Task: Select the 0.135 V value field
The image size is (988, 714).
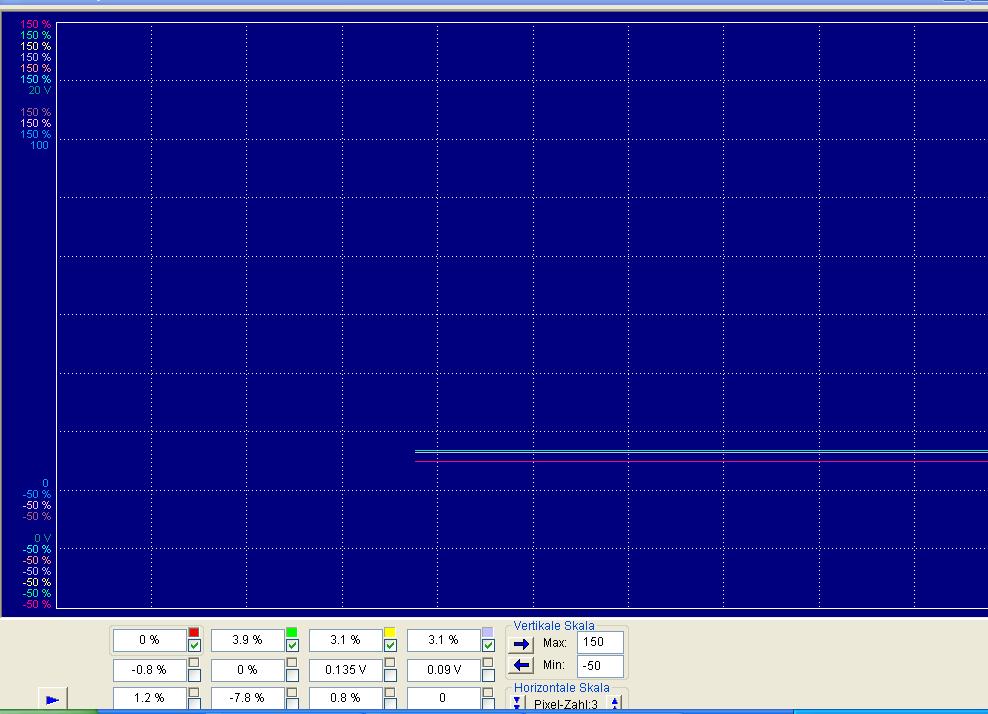Action: coord(345,670)
